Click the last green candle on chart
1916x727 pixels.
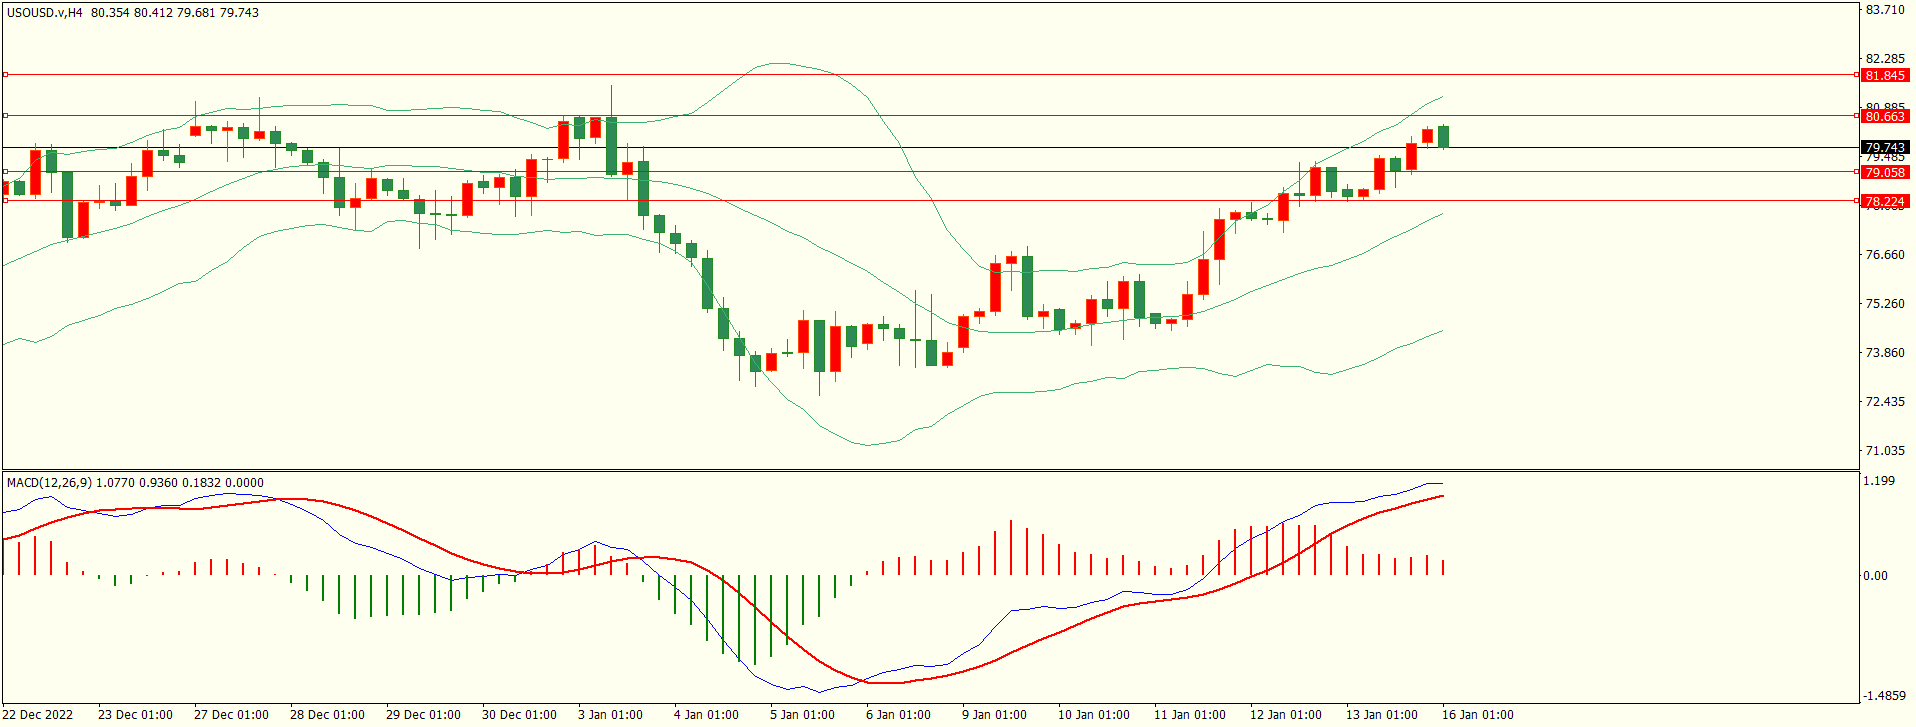[1443, 136]
